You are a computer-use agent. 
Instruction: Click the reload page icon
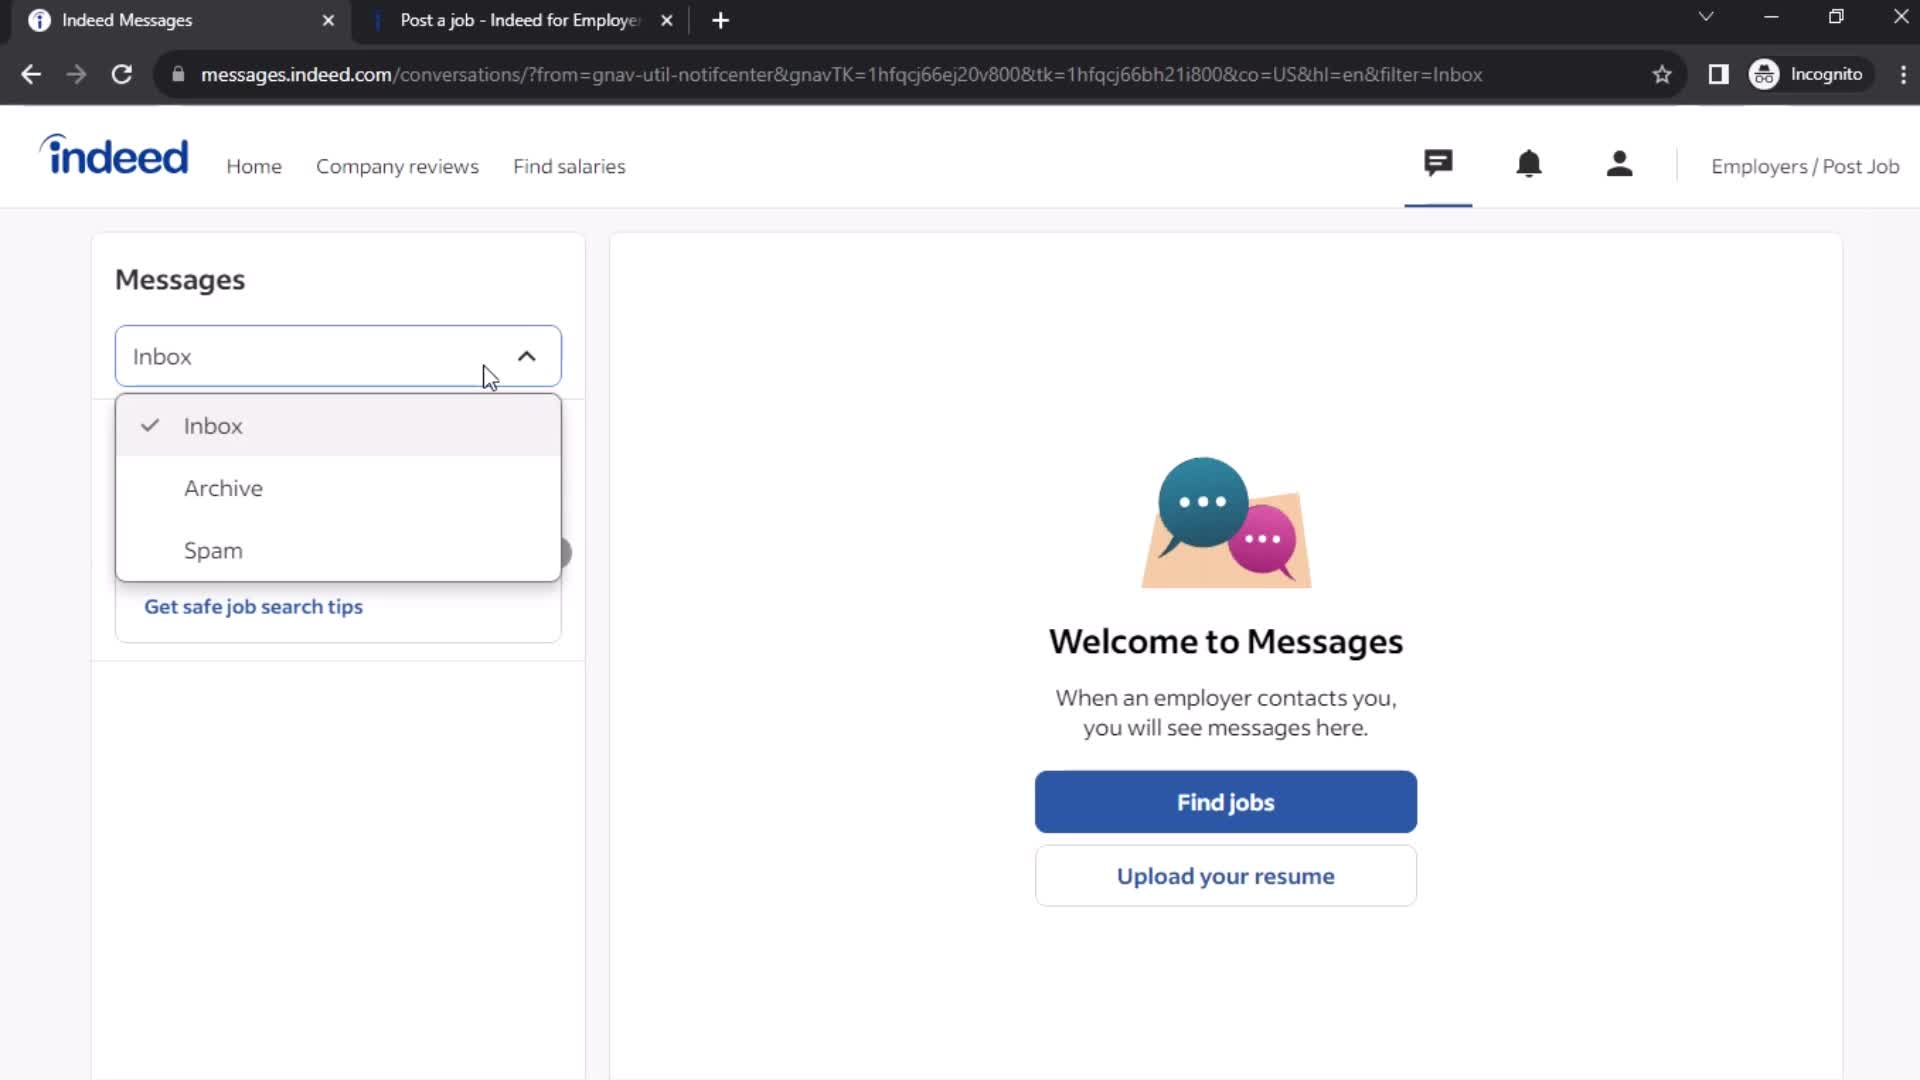tap(120, 74)
